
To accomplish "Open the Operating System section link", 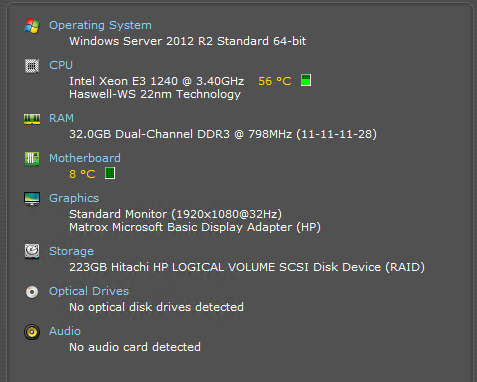I will tap(100, 25).
